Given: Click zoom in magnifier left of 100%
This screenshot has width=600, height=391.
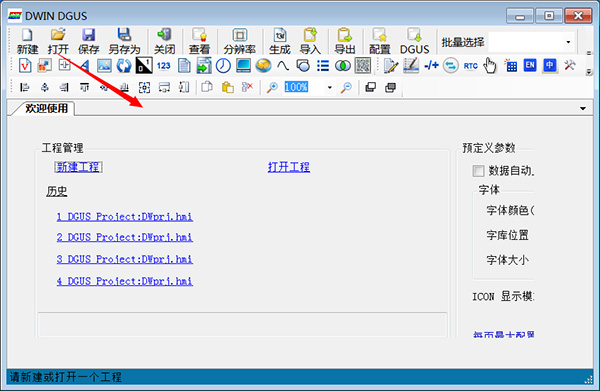Looking at the screenshot, I should [x=272, y=88].
